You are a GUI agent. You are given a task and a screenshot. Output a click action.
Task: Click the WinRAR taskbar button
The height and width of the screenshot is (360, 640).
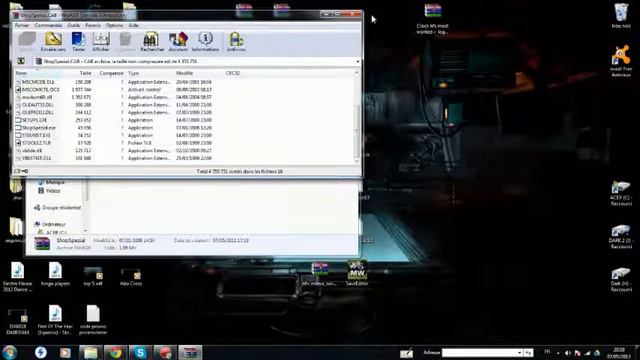coord(190,352)
